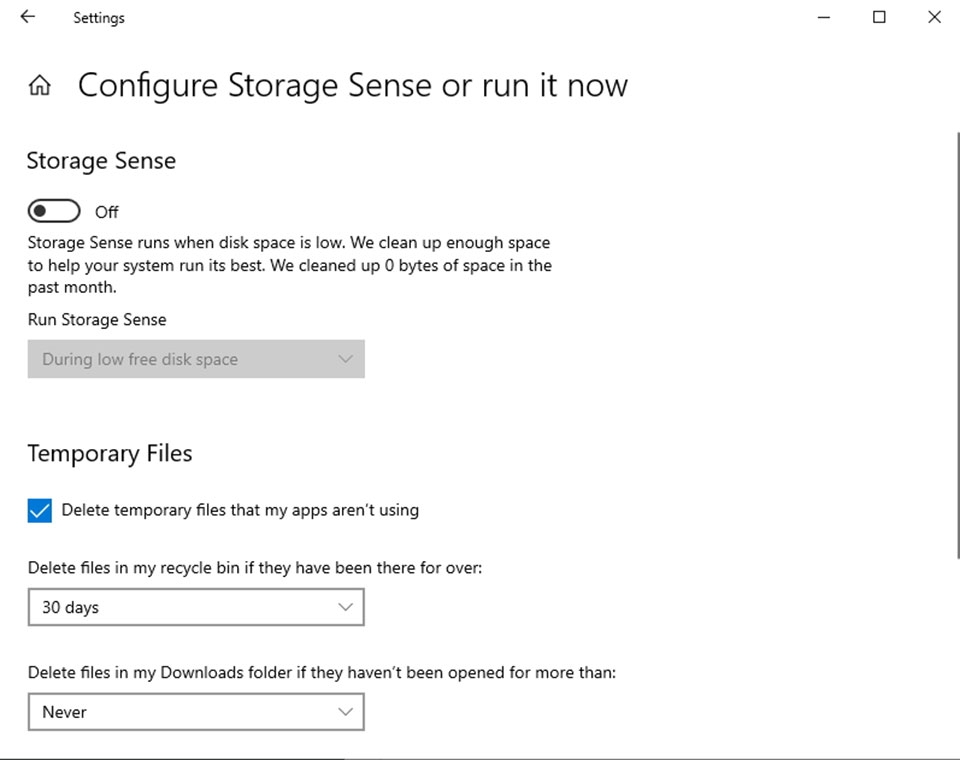
Task: Go to Settings home via house icon
Action: (x=40, y=86)
